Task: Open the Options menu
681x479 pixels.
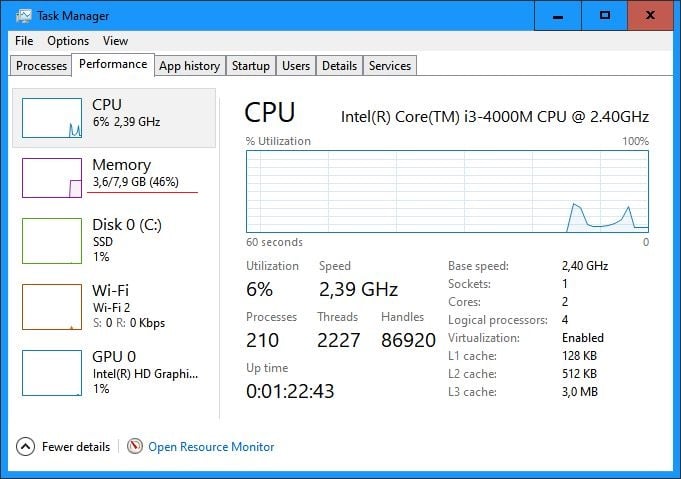Action: (68, 41)
